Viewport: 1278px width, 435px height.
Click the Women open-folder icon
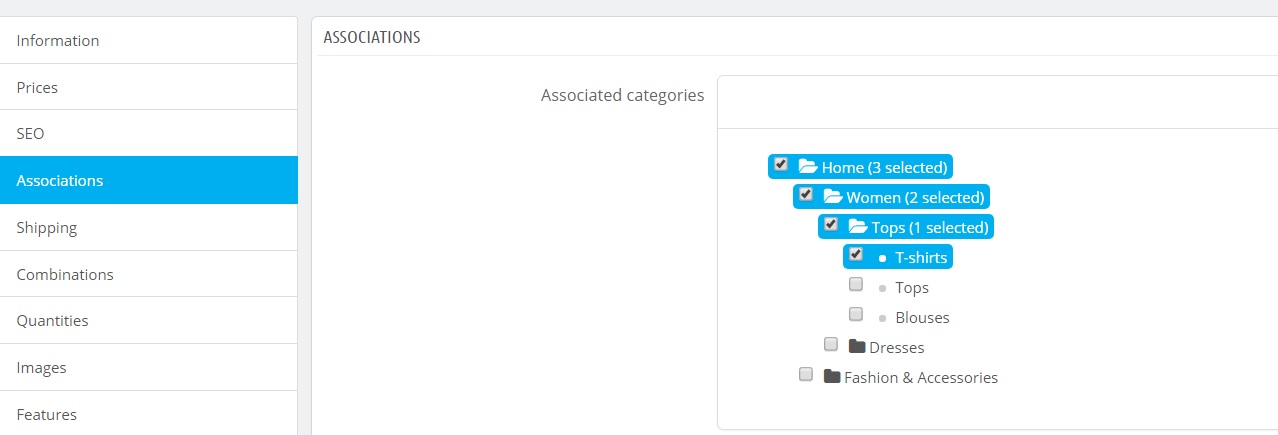(833, 197)
